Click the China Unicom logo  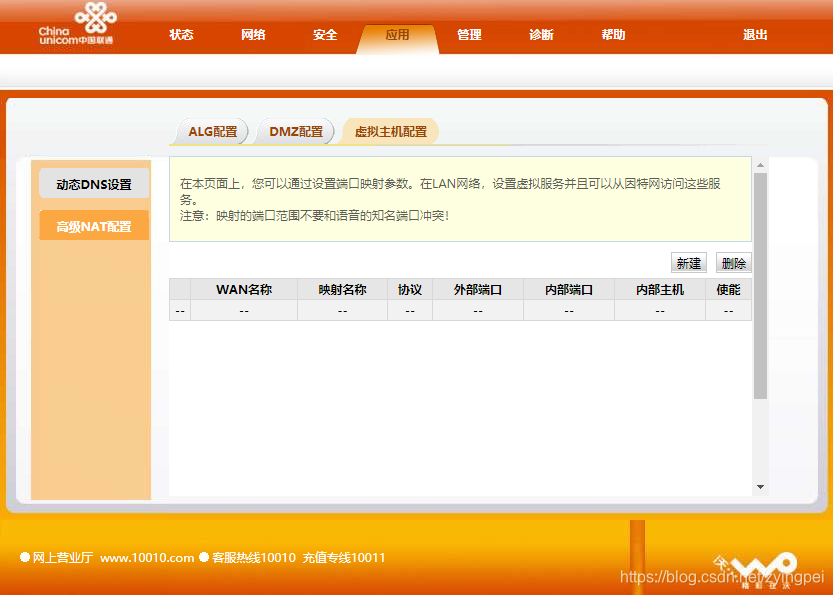(x=77, y=24)
